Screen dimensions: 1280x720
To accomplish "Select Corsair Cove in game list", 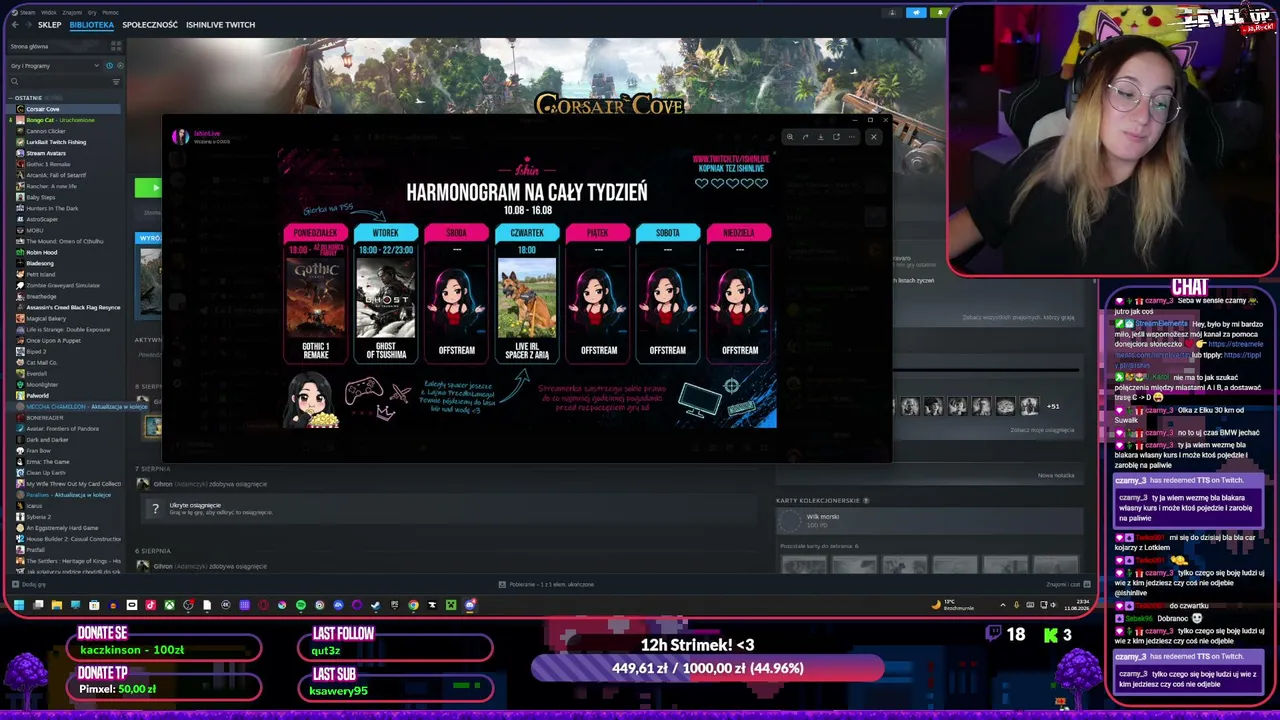I will click(x=64, y=109).
